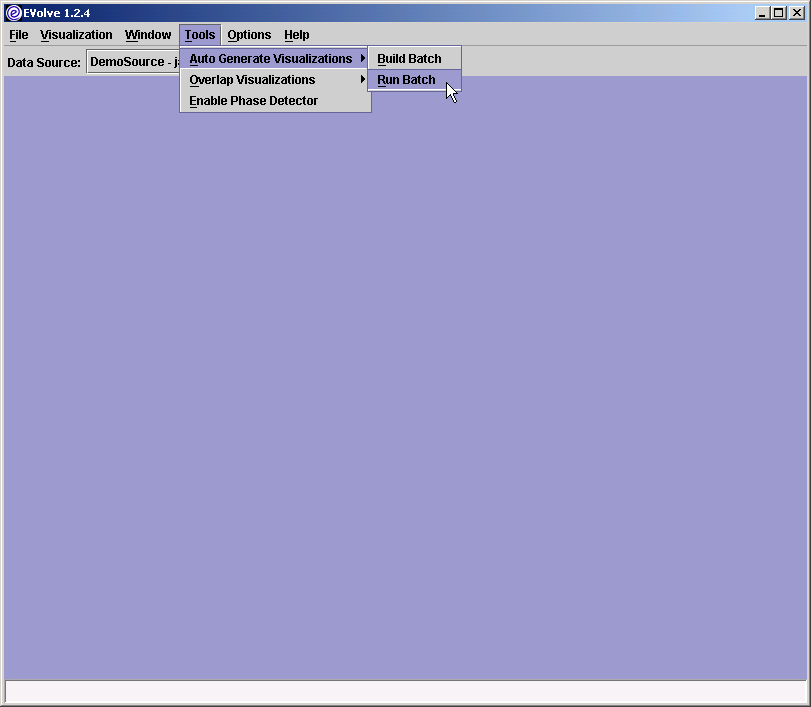Close the open Tools menu
This screenshot has height=707, width=811.
coord(200,35)
